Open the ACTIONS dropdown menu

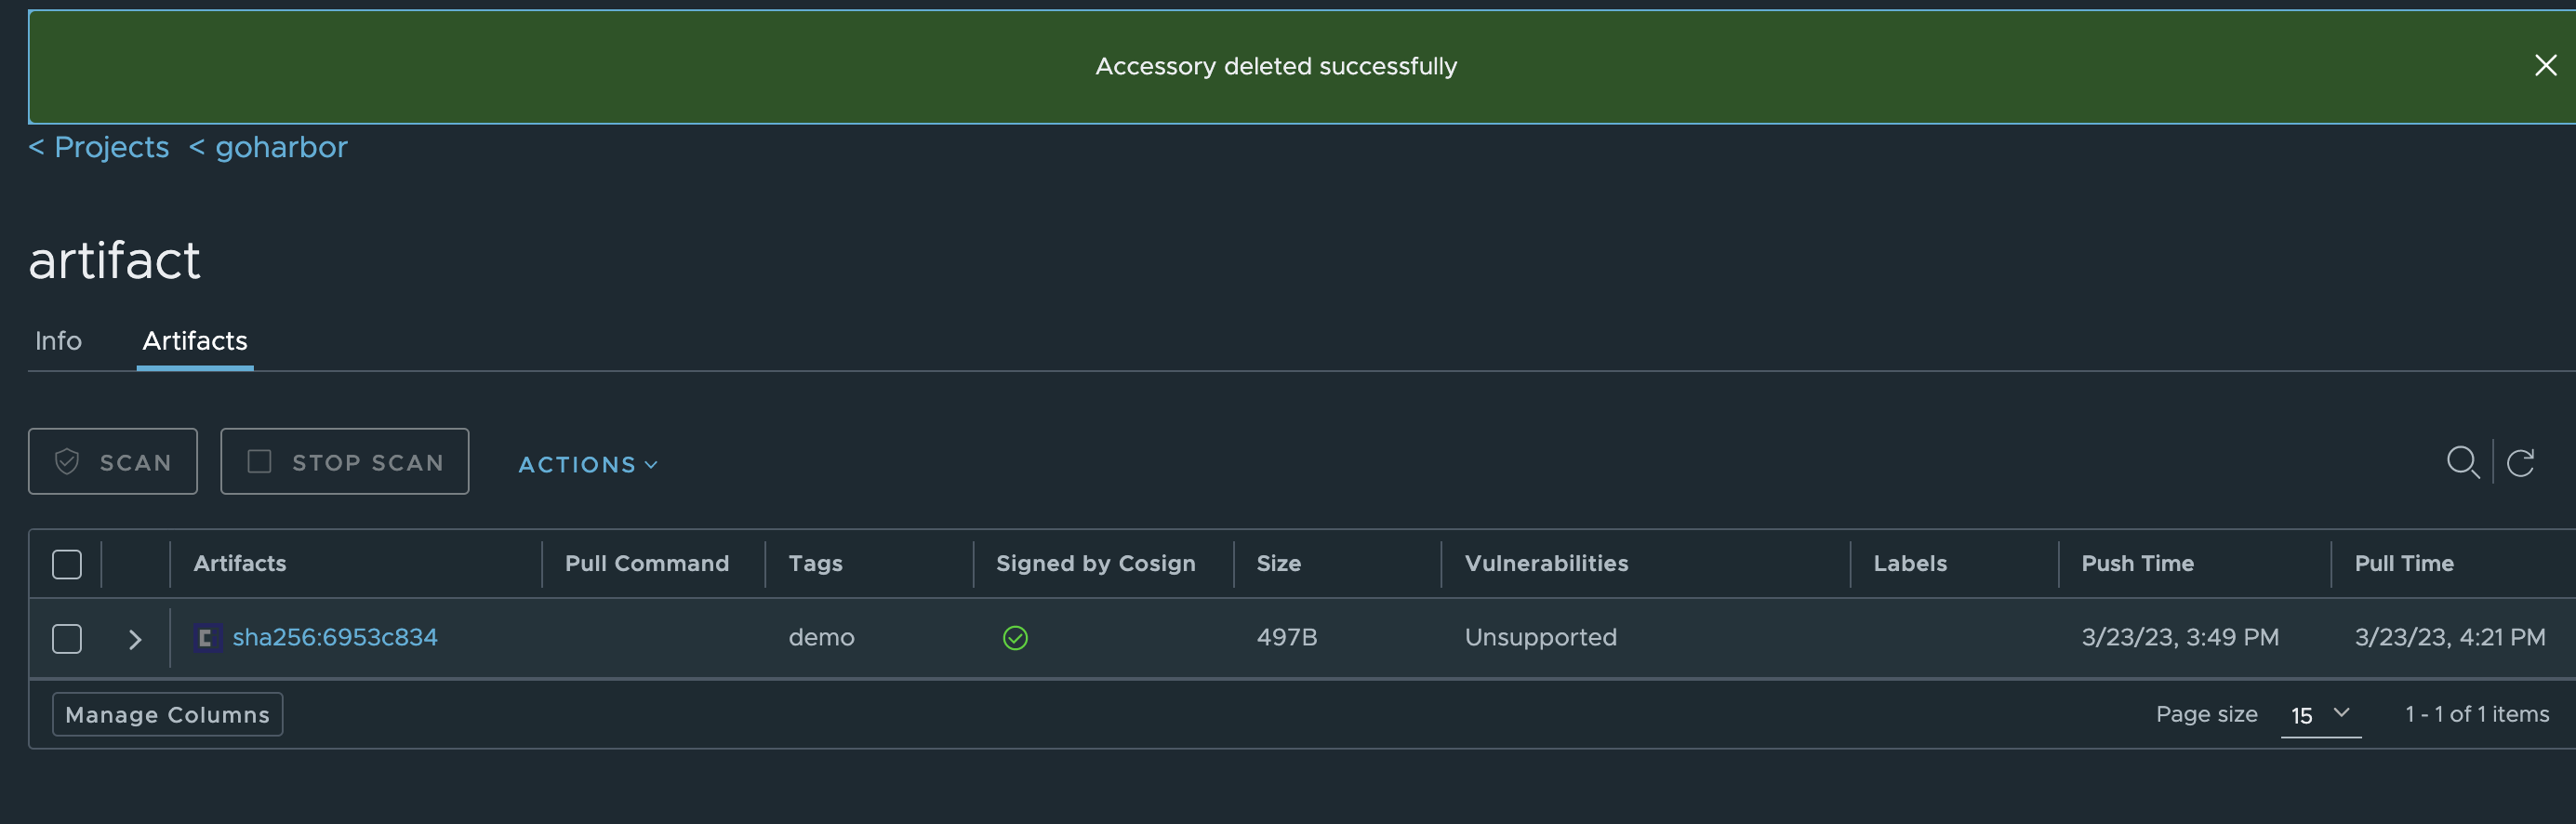[x=586, y=464]
